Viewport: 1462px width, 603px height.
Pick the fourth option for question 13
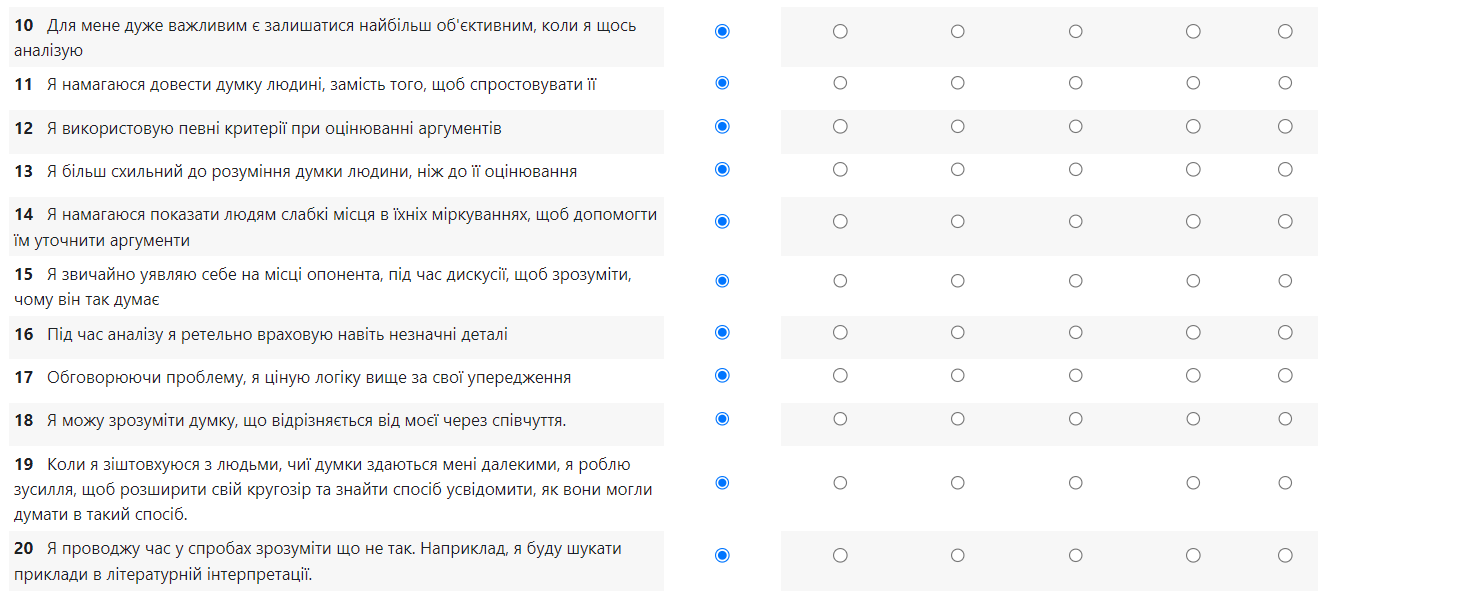pyautogui.click(x=1076, y=170)
